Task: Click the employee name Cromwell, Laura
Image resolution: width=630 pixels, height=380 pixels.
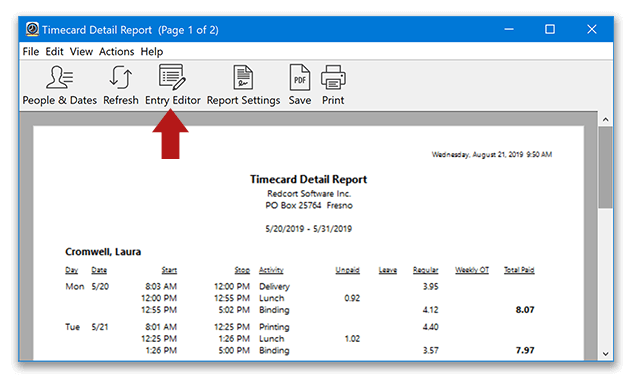Action: (x=103, y=252)
